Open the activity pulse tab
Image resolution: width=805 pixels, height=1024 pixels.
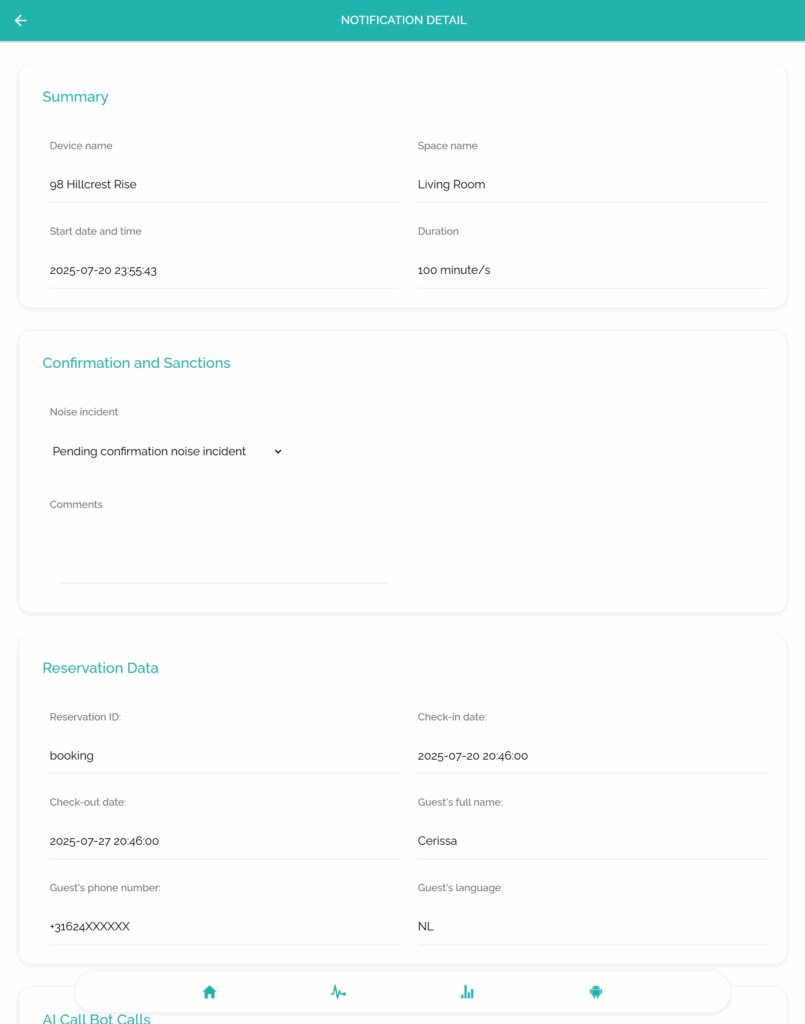tap(338, 992)
